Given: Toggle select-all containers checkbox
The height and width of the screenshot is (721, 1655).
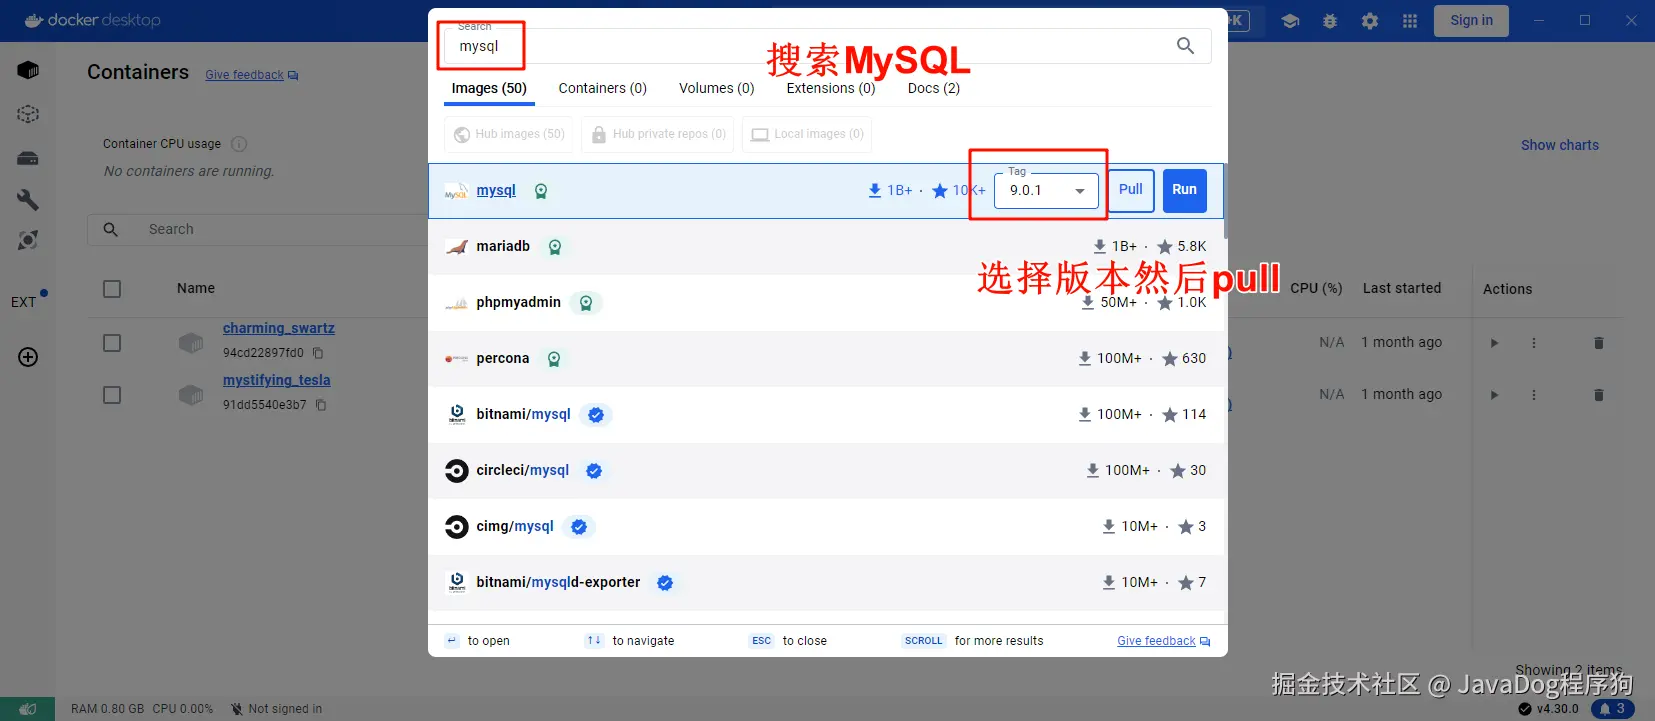Looking at the screenshot, I should click(x=112, y=289).
